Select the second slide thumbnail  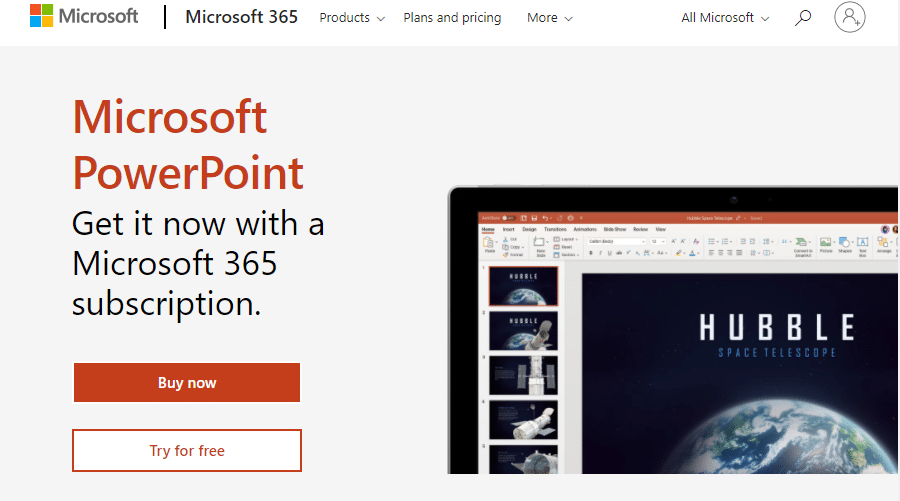(x=523, y=331)
